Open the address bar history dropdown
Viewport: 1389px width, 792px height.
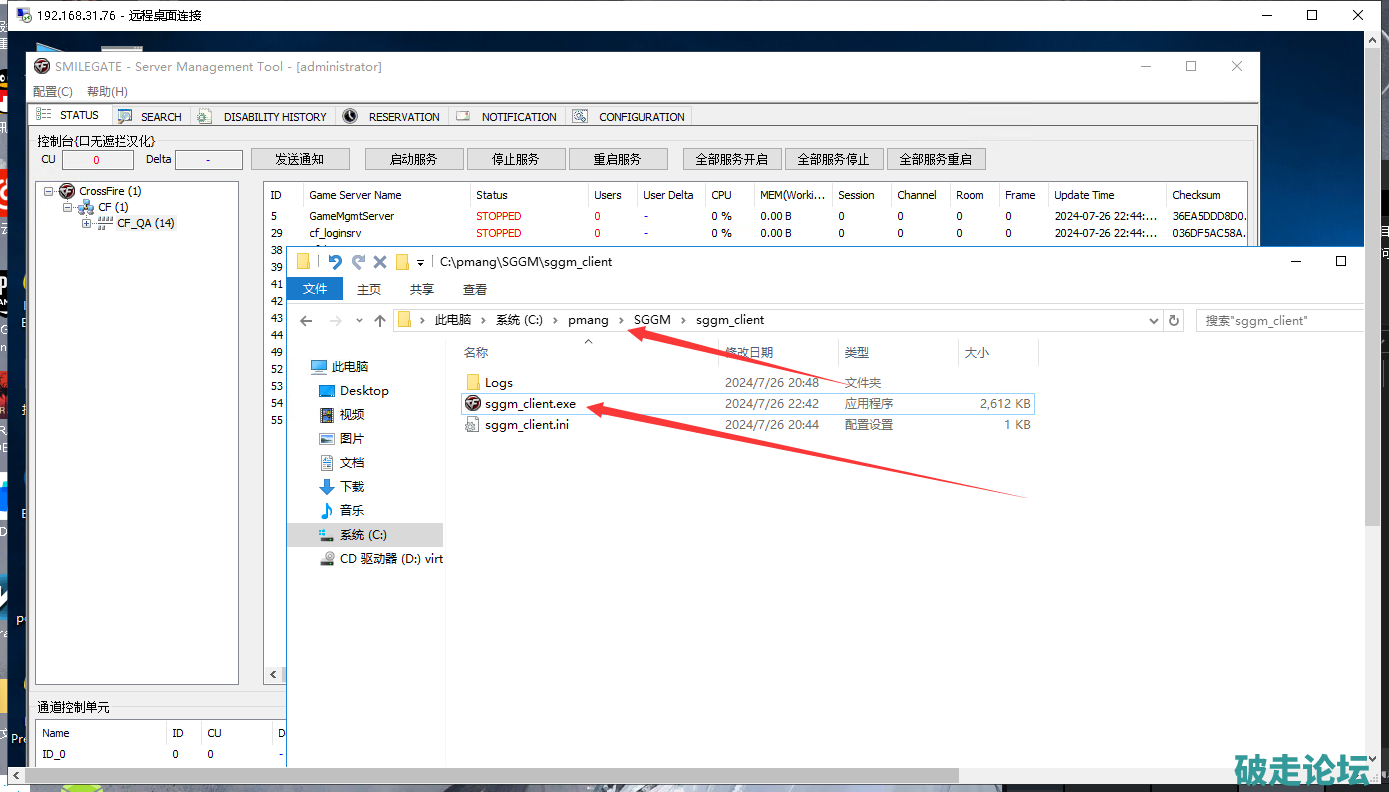tap(1155, 321)
